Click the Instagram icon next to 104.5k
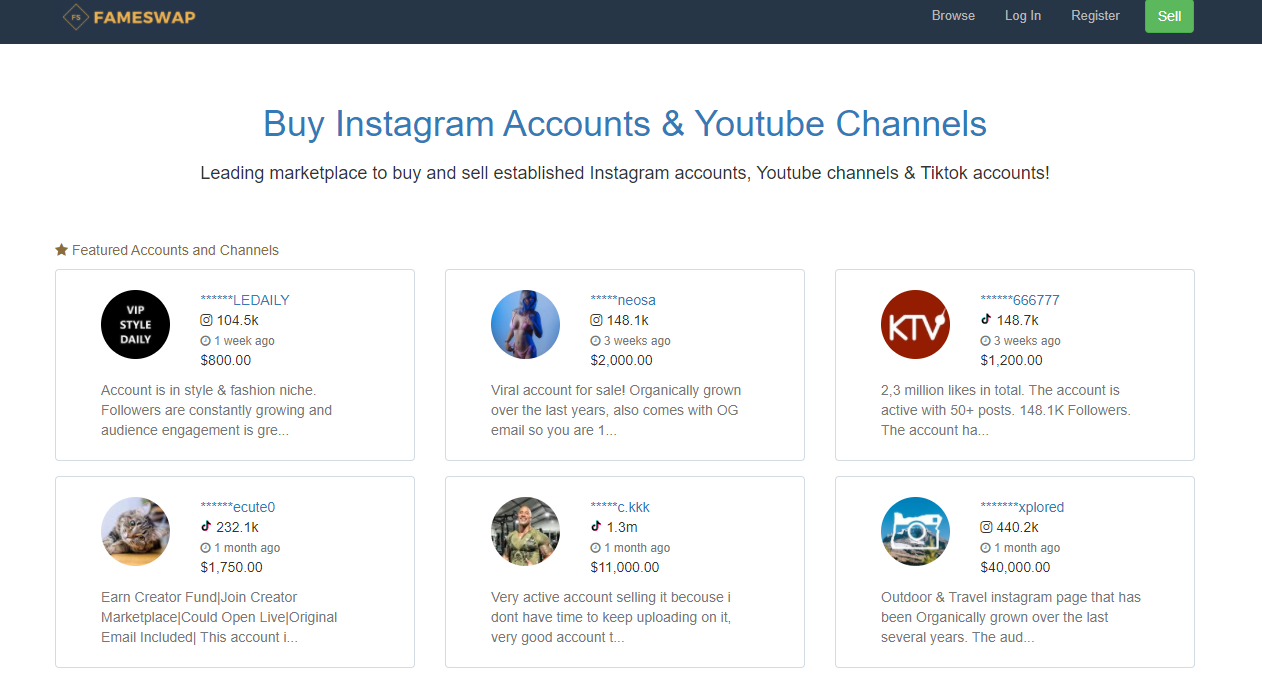This screenshot has height=678, width=1262. (206, 320)
